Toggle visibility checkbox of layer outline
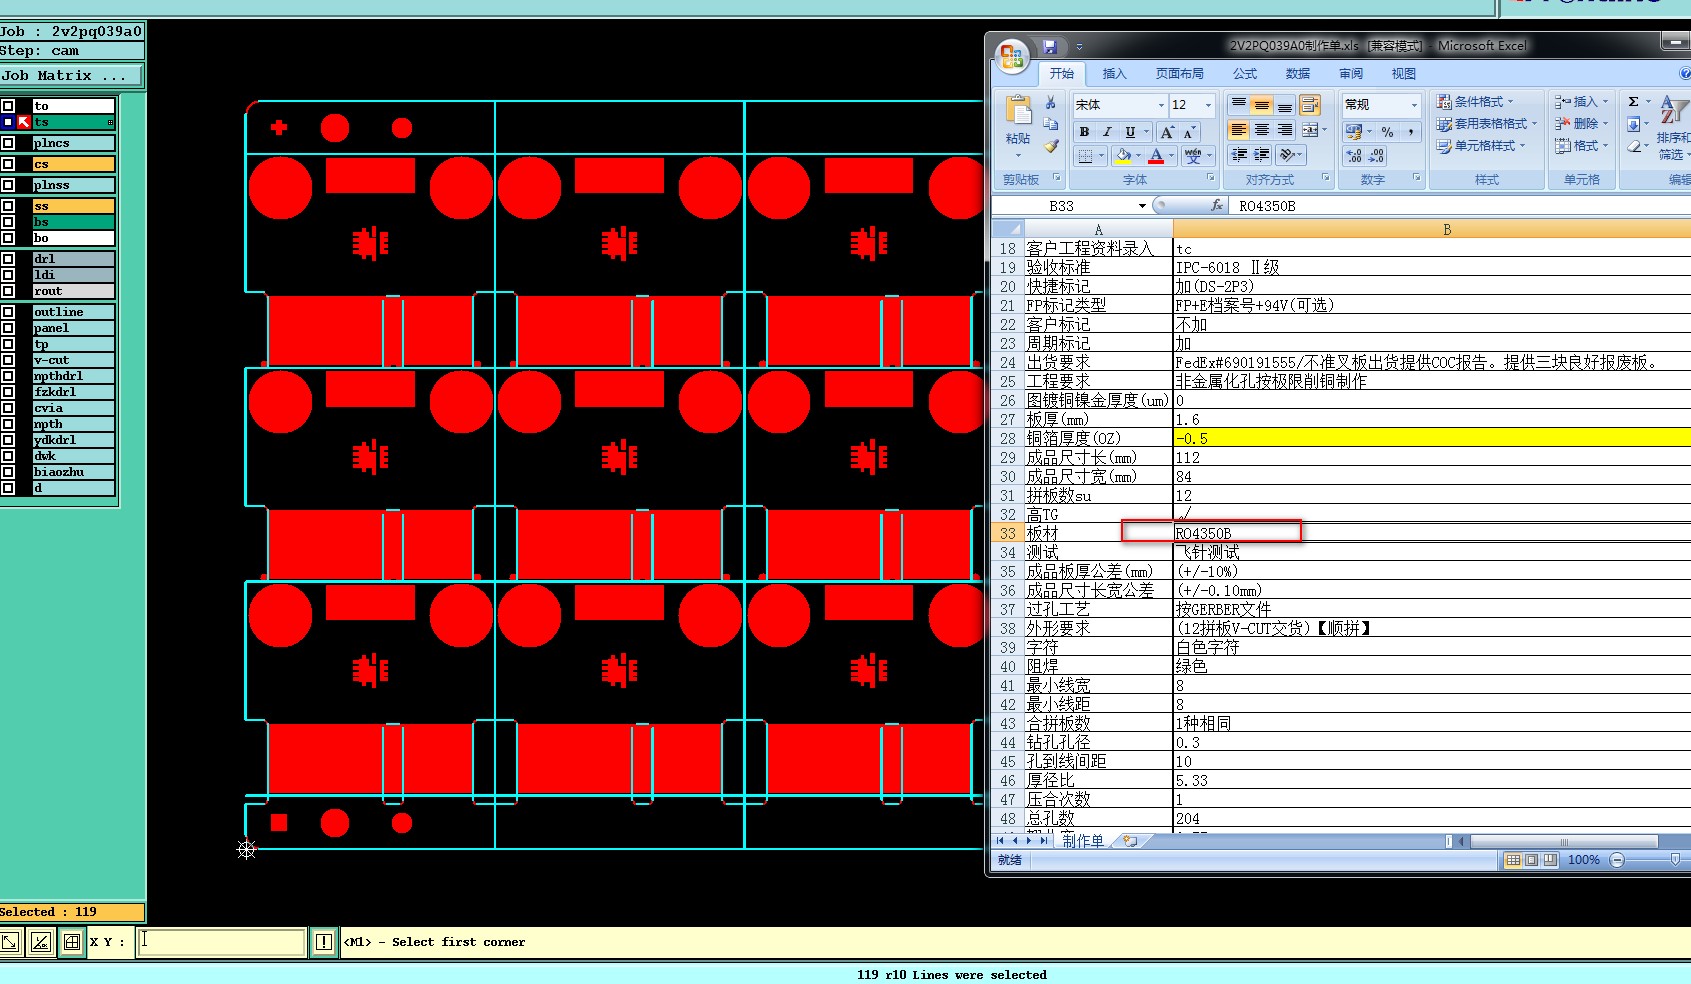The height and width of the screenshot is (984, 1691). point(8,312)
